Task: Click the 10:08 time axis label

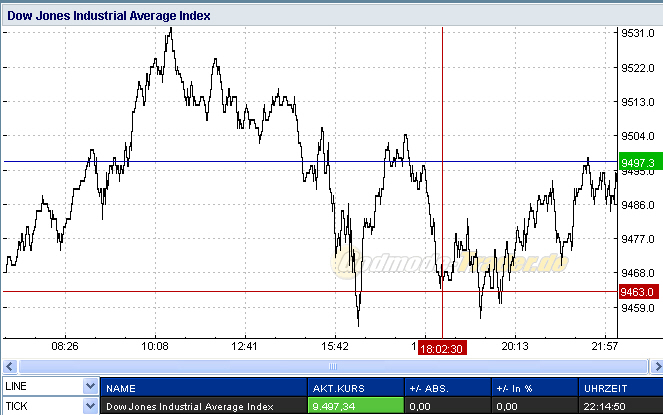Action: coord(155,346)
